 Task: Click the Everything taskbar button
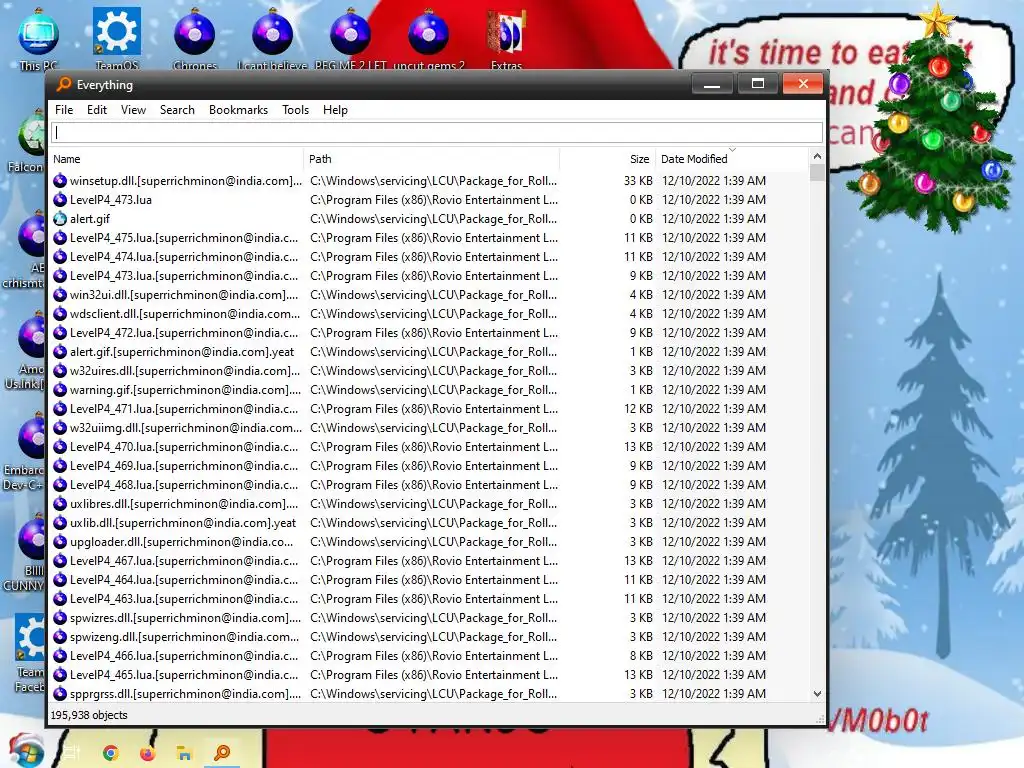[222, 753]
